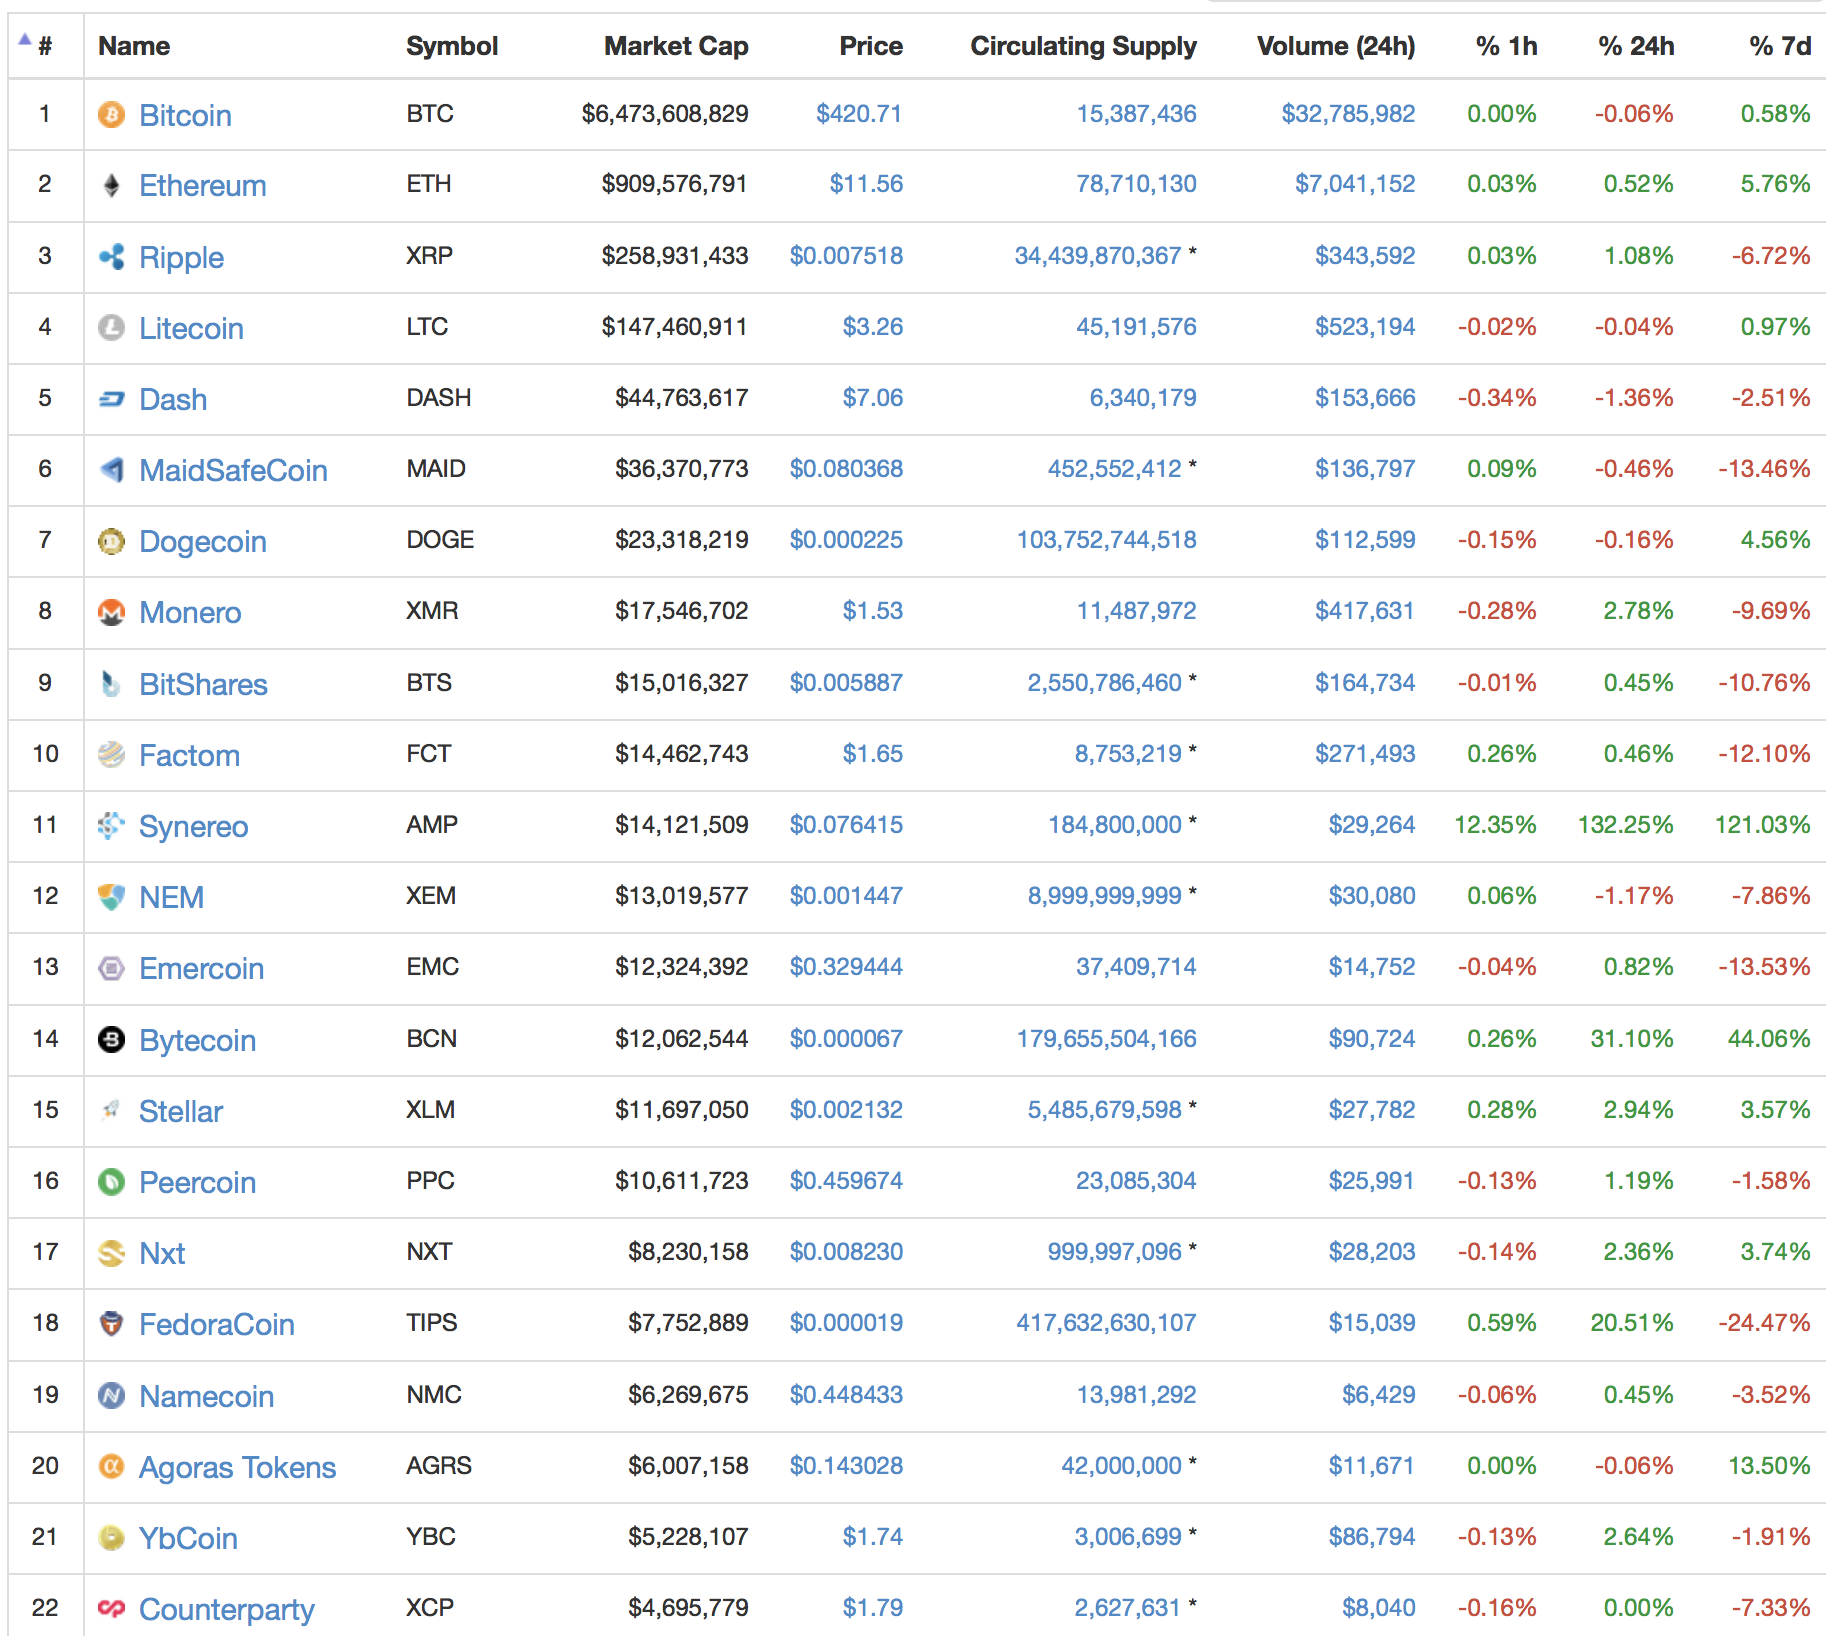1836x1636 pixels.
Task: Click the Stellar rocket logo icon
Action: click(x=111, y=1111)
